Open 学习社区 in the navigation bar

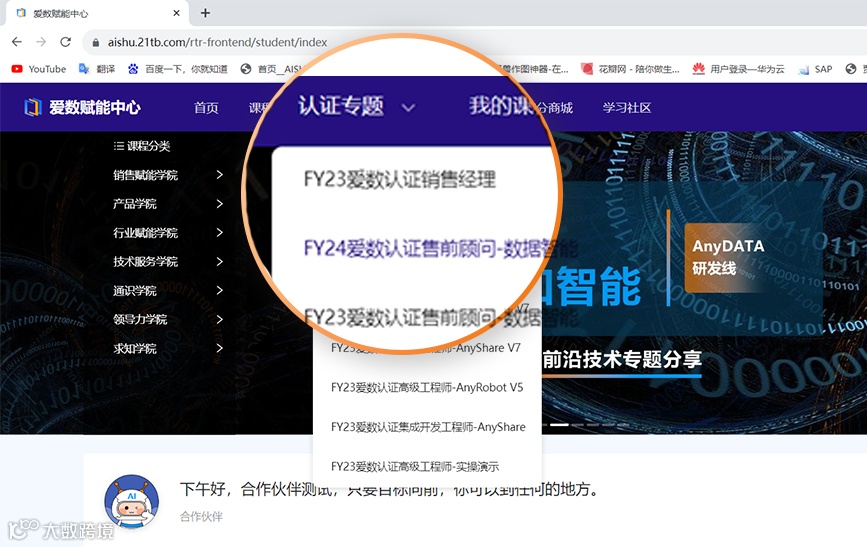tap(627, 107)
